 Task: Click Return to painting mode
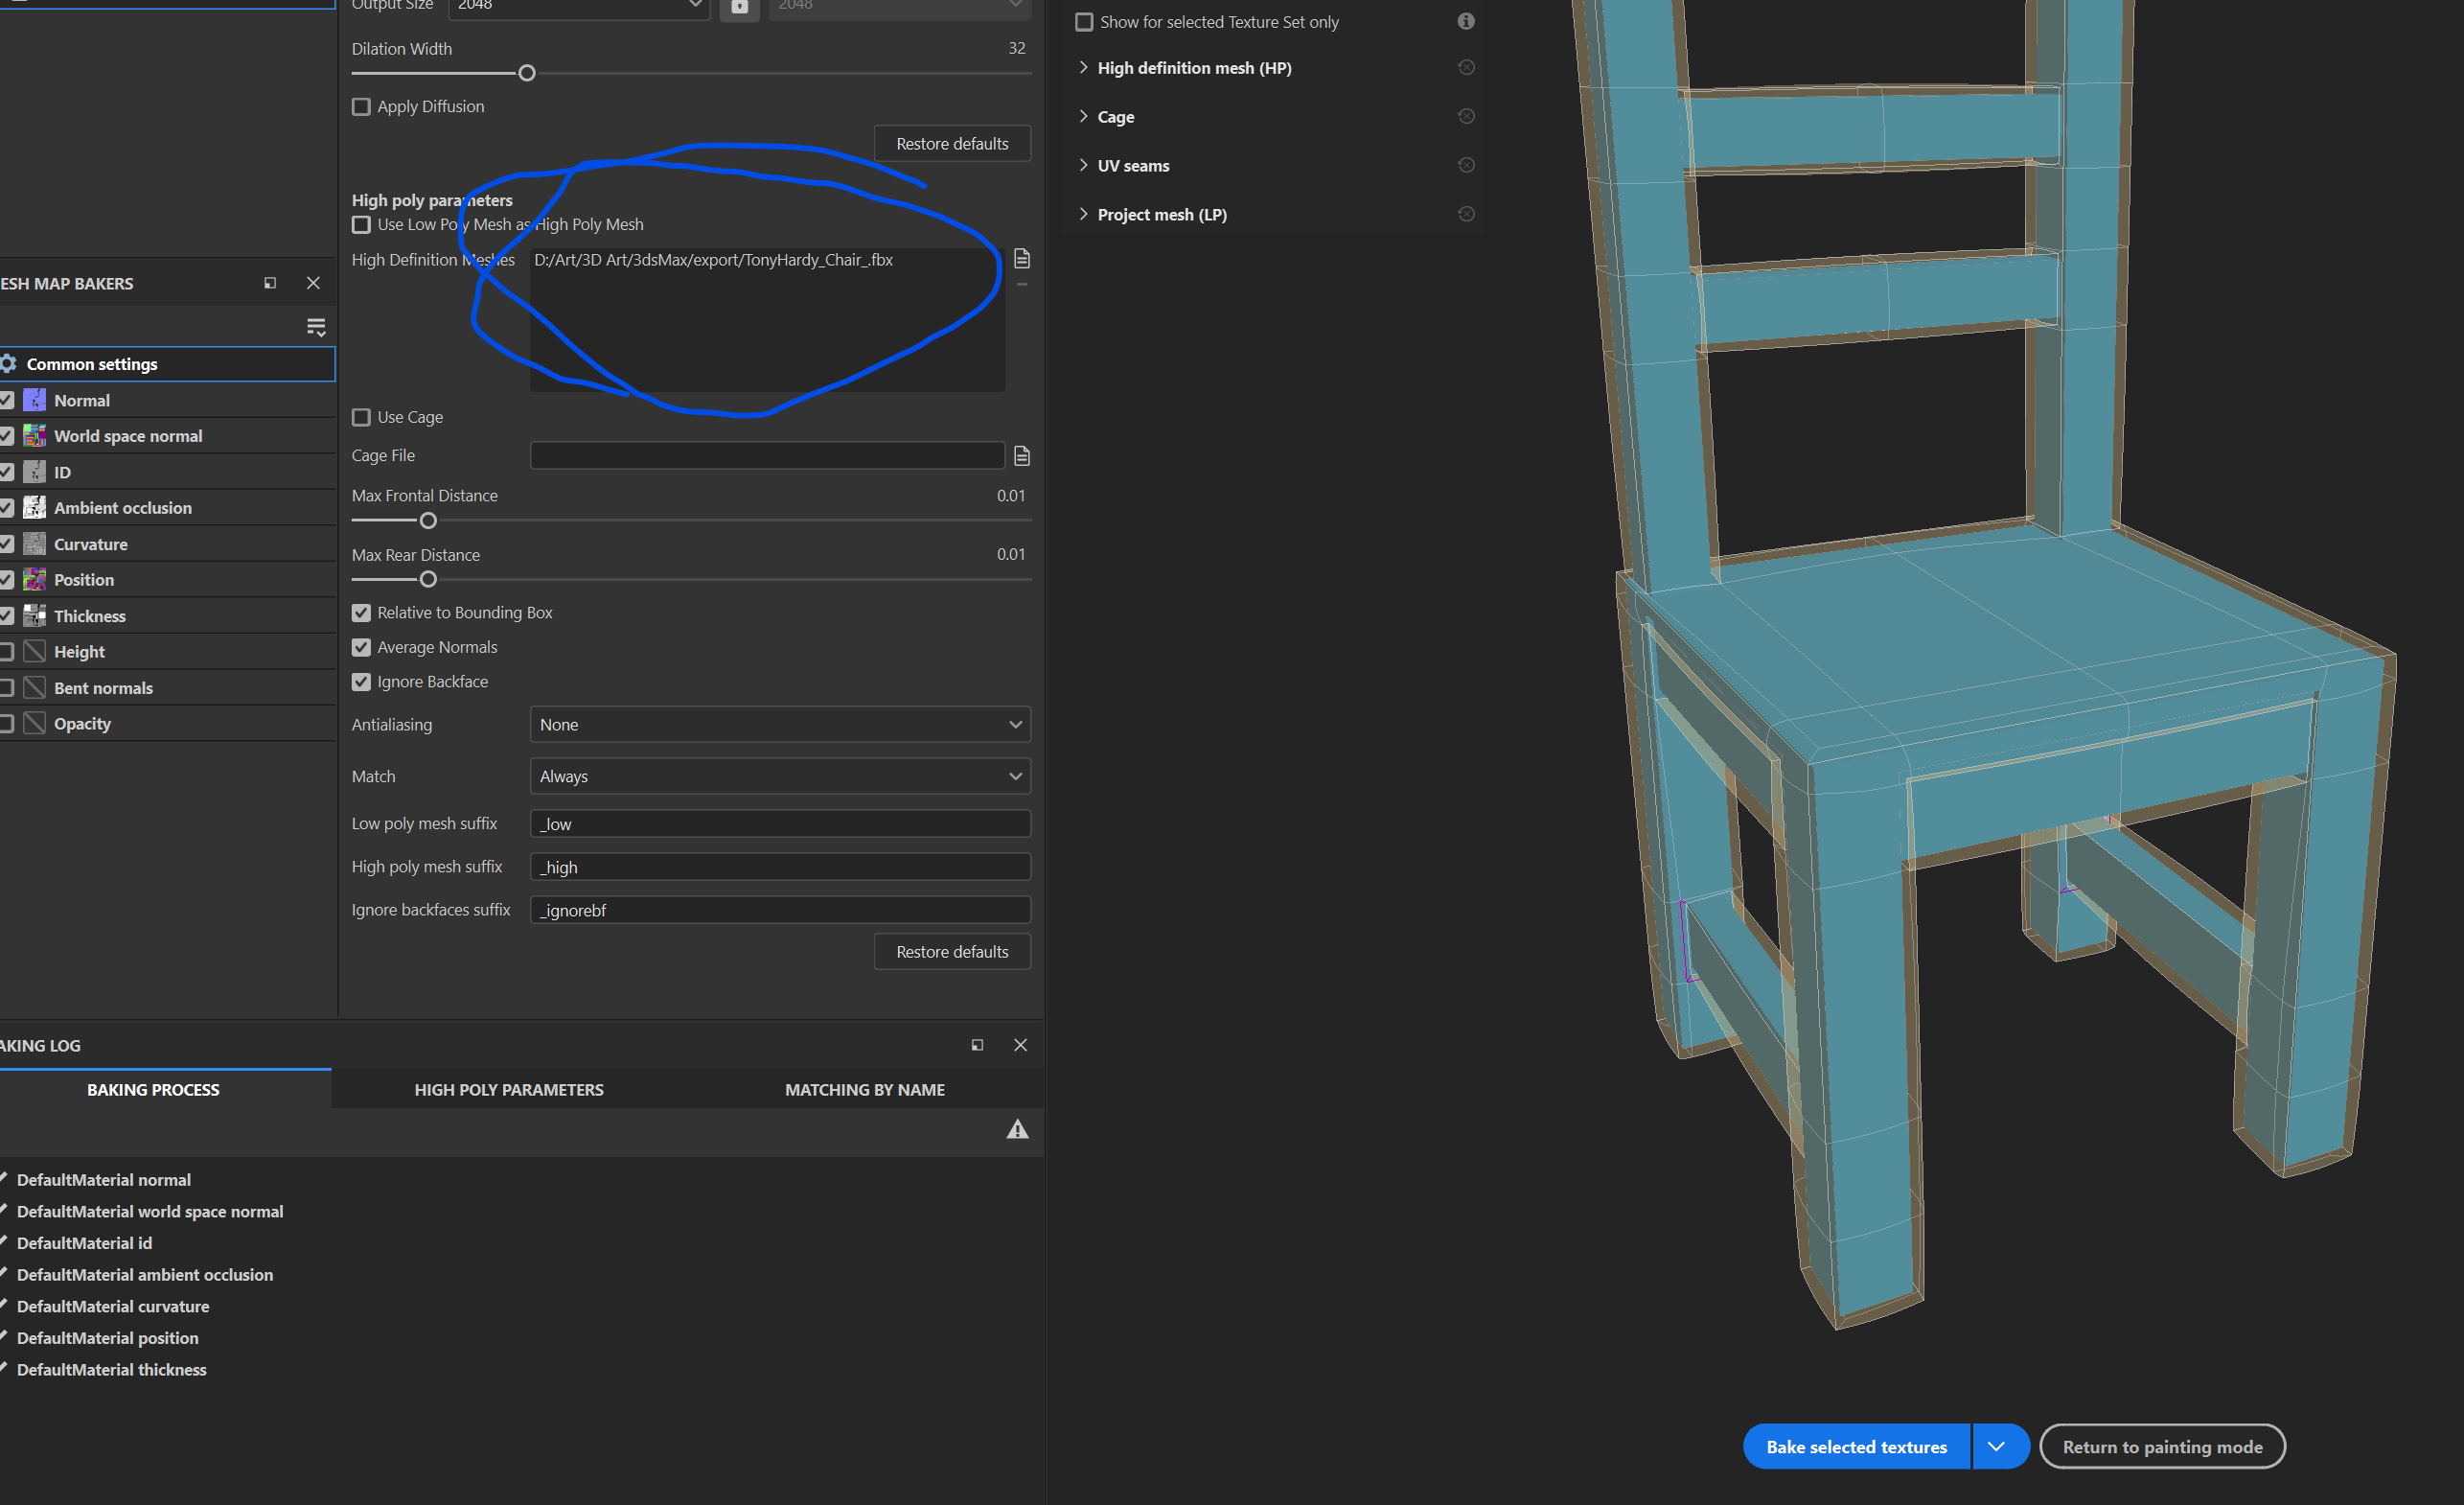[2162, 1446]
